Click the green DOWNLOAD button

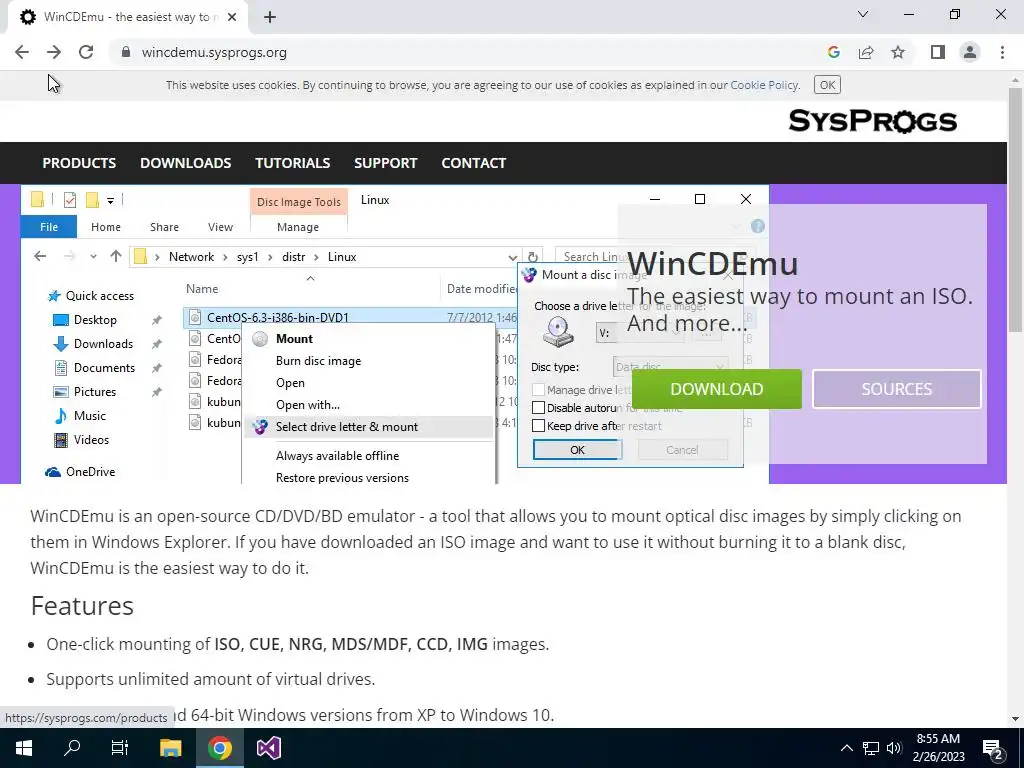click(x=716, y=389)
